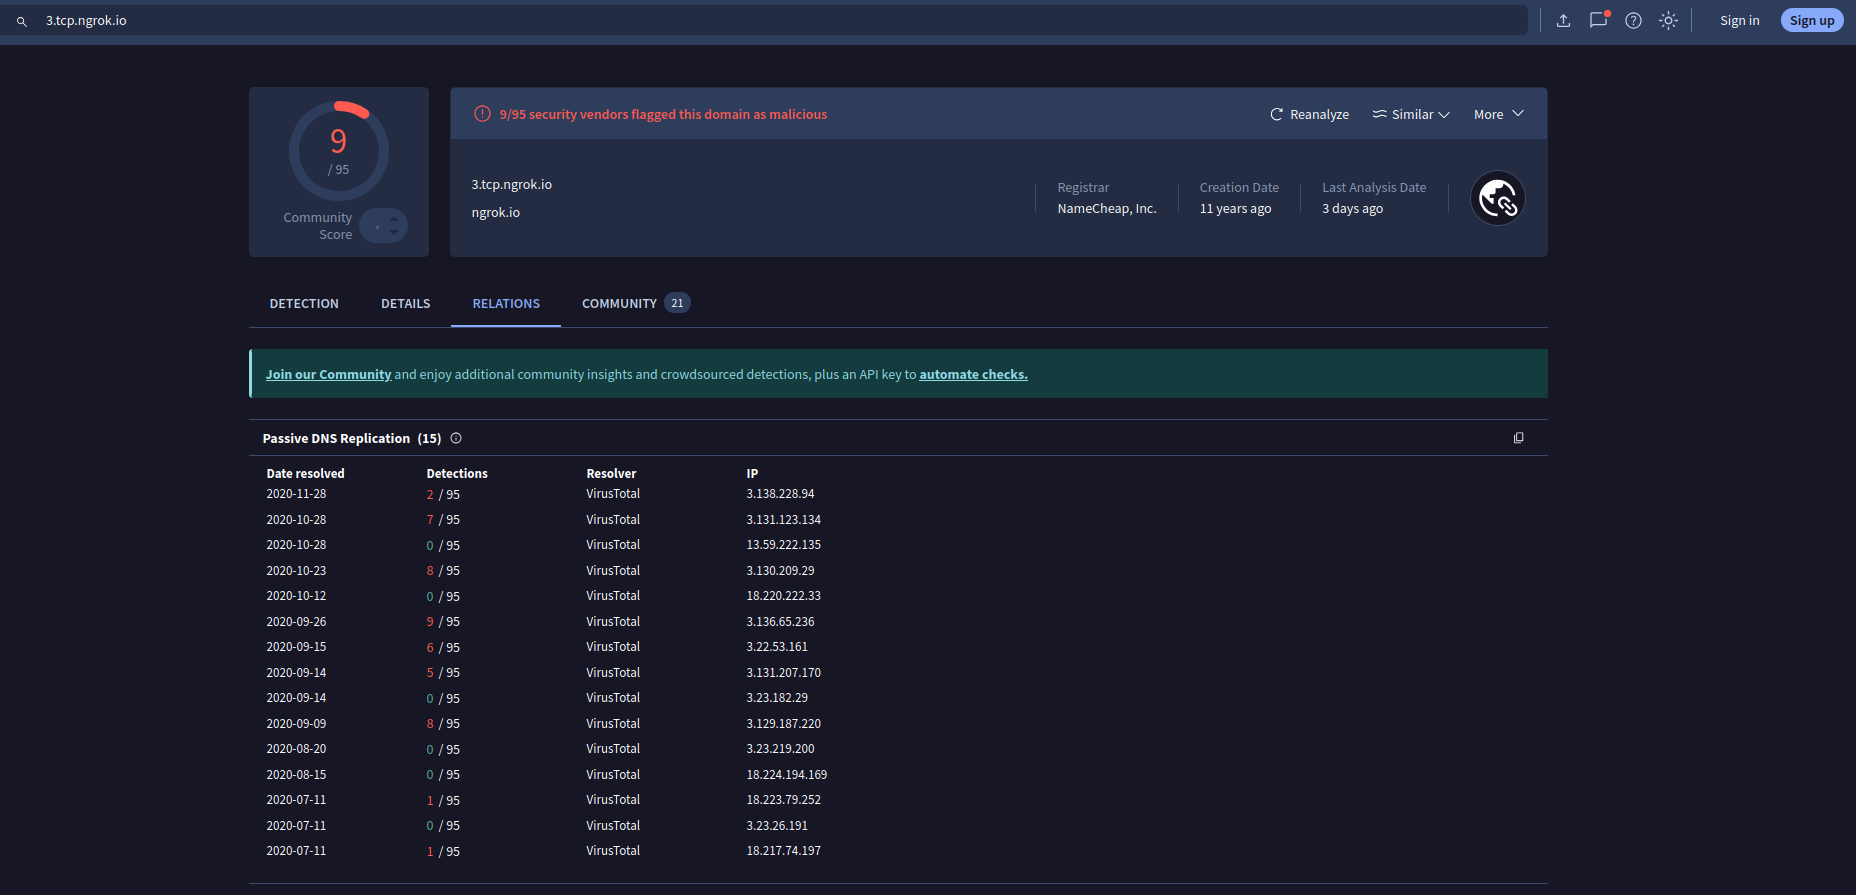Toggle the light/dark theme sun icon

(x=1668, y=21)
